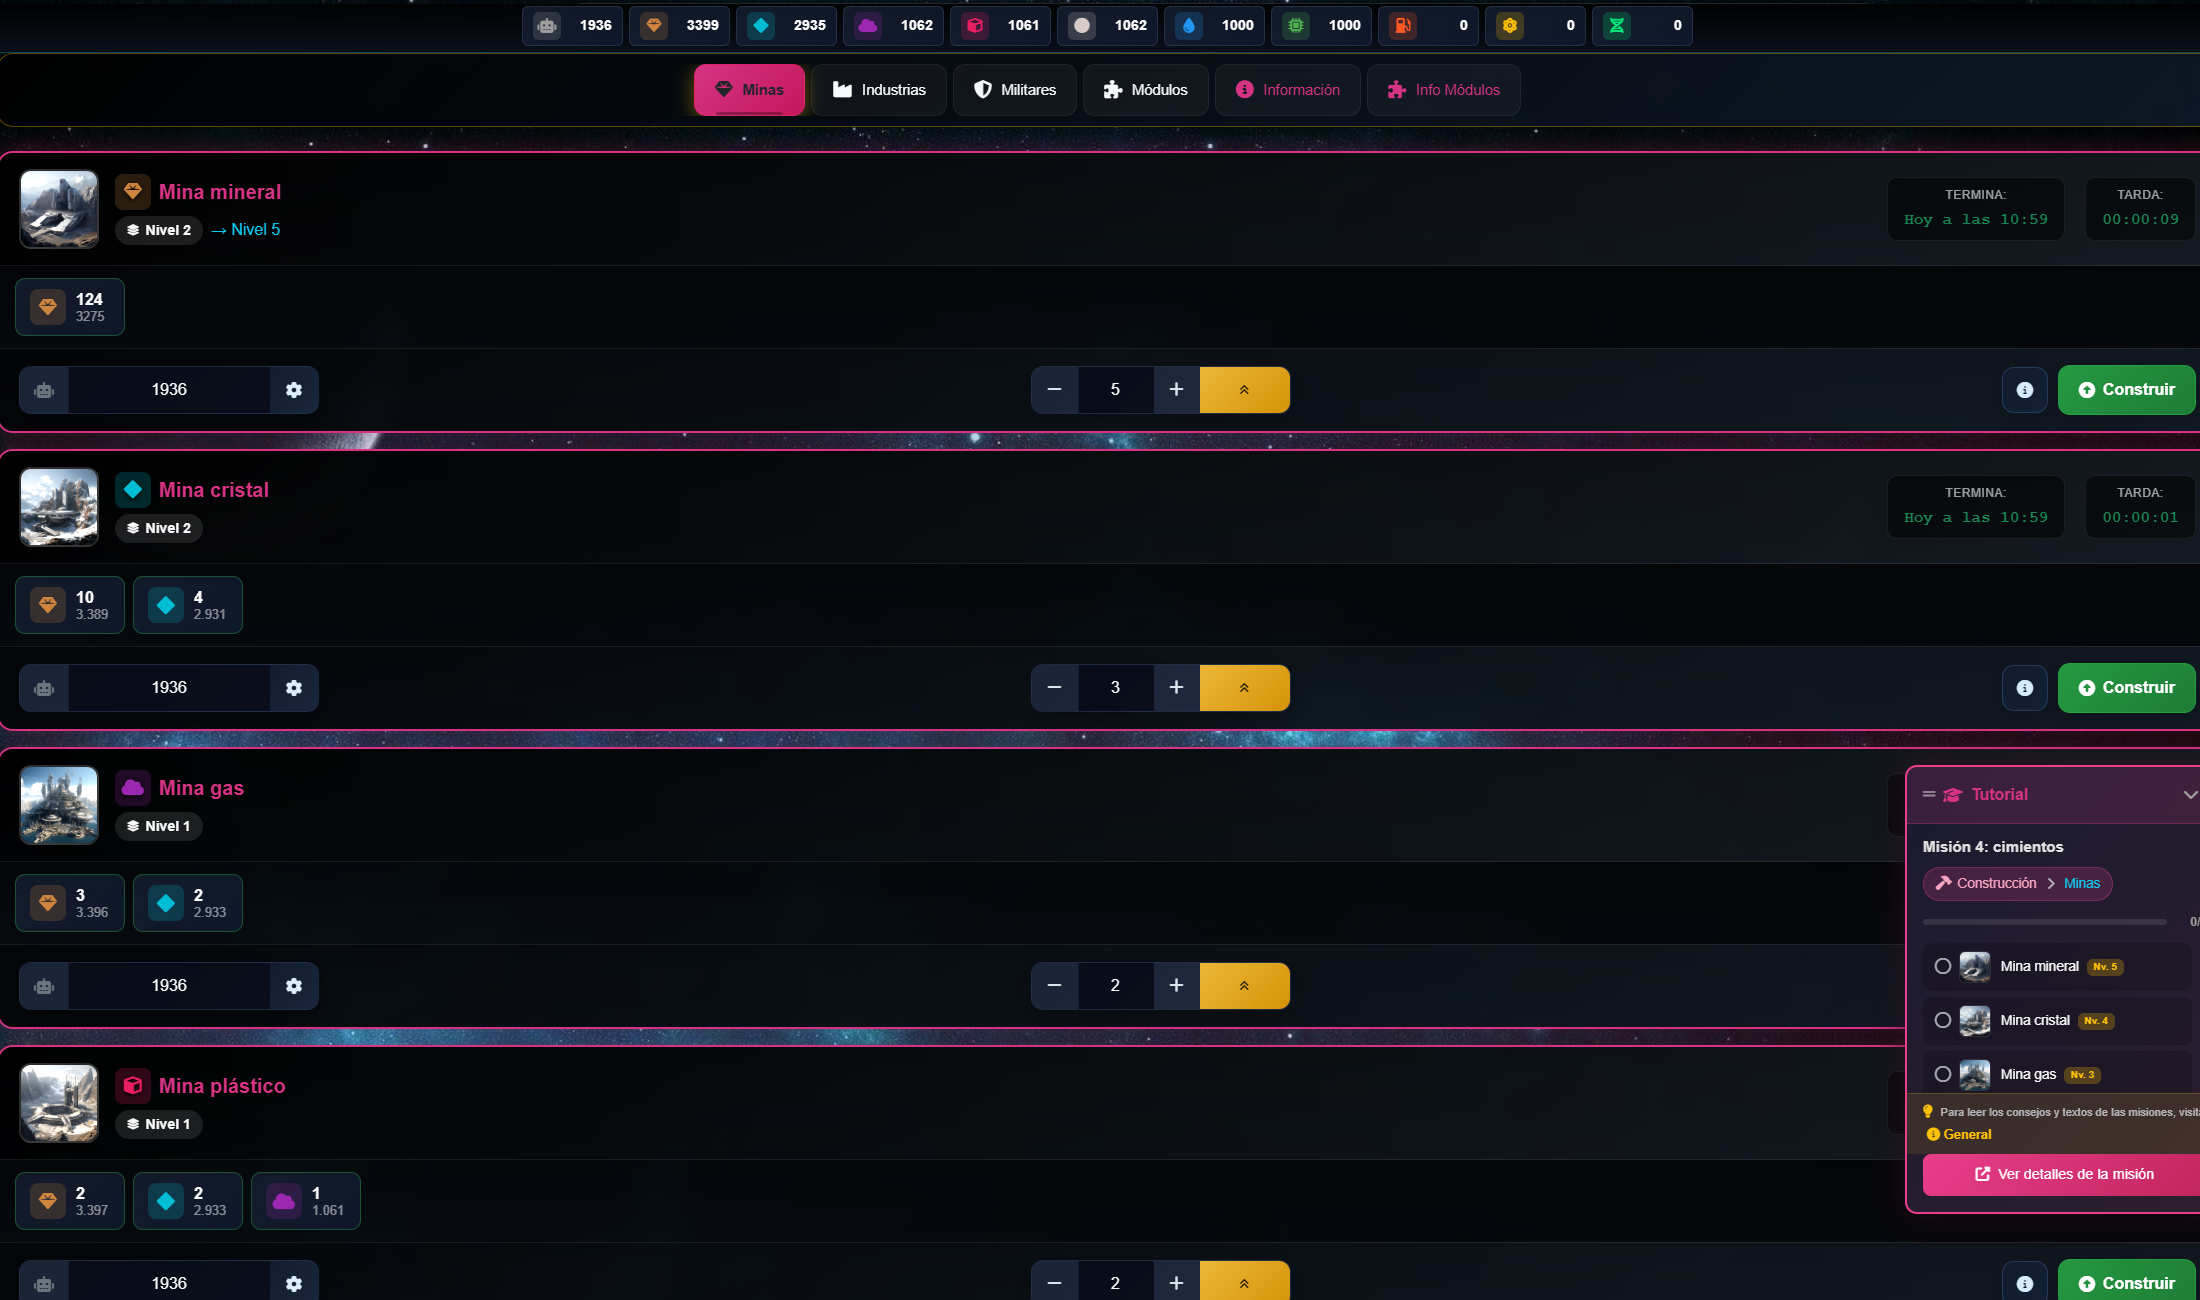Click the Mina mineral worker count field 1936

click(169, 390)
